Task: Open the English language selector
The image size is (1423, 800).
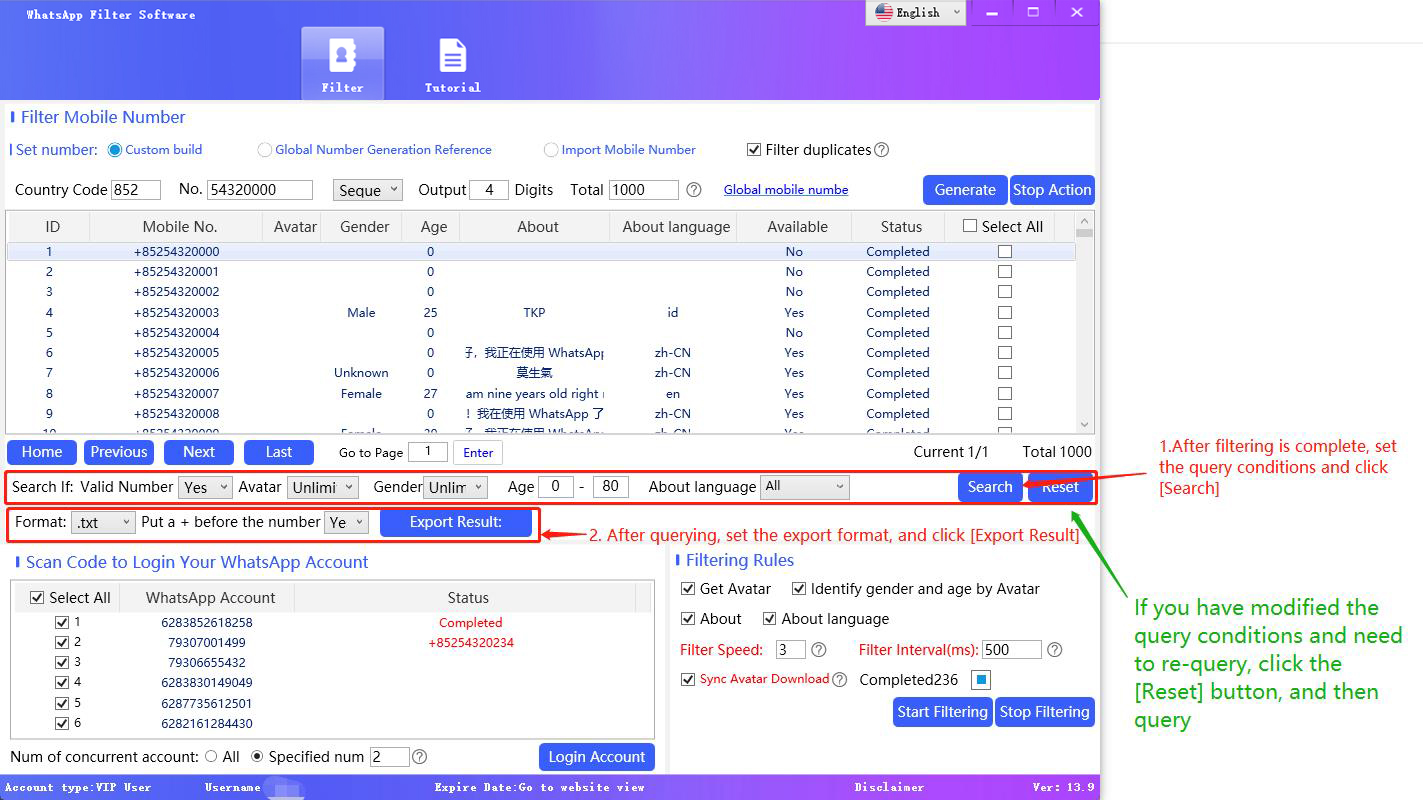Action: (x=917, y=12)
